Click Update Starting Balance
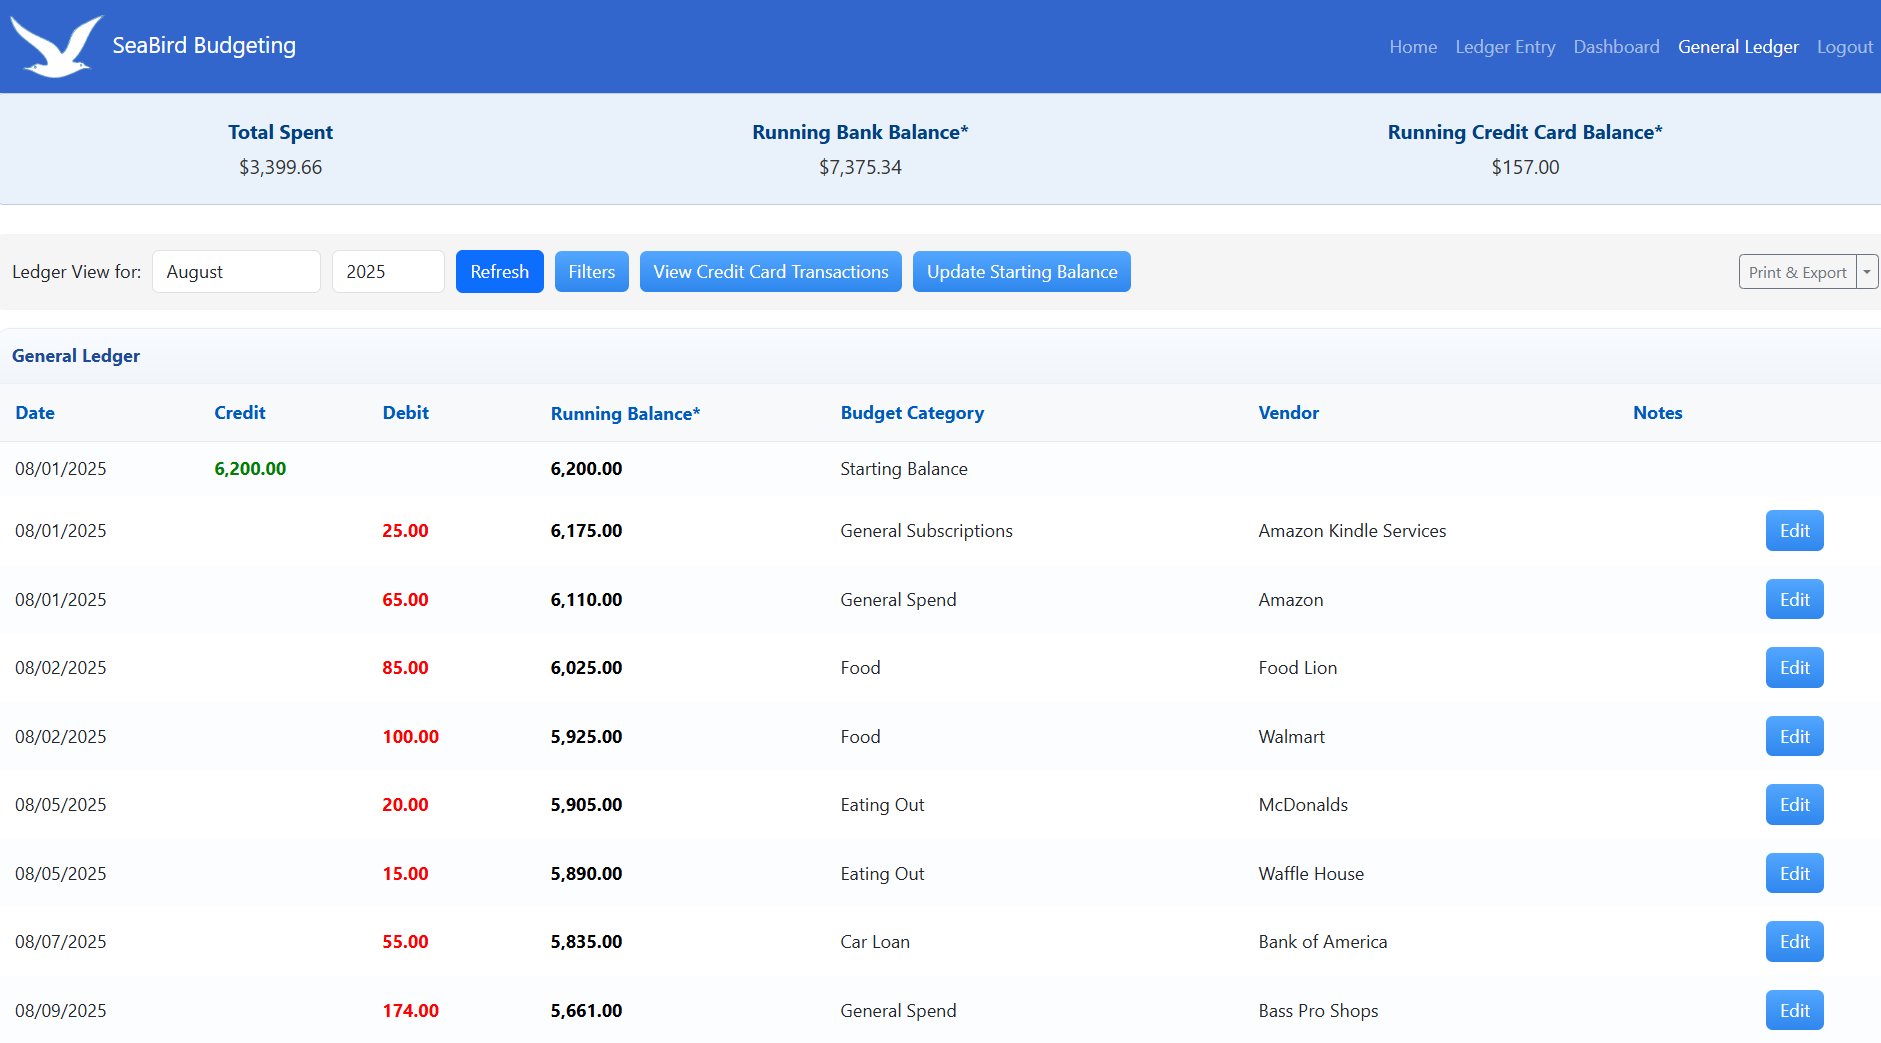The height and width of the screenshot is (1043, 1881). [x=1022, y=272]
